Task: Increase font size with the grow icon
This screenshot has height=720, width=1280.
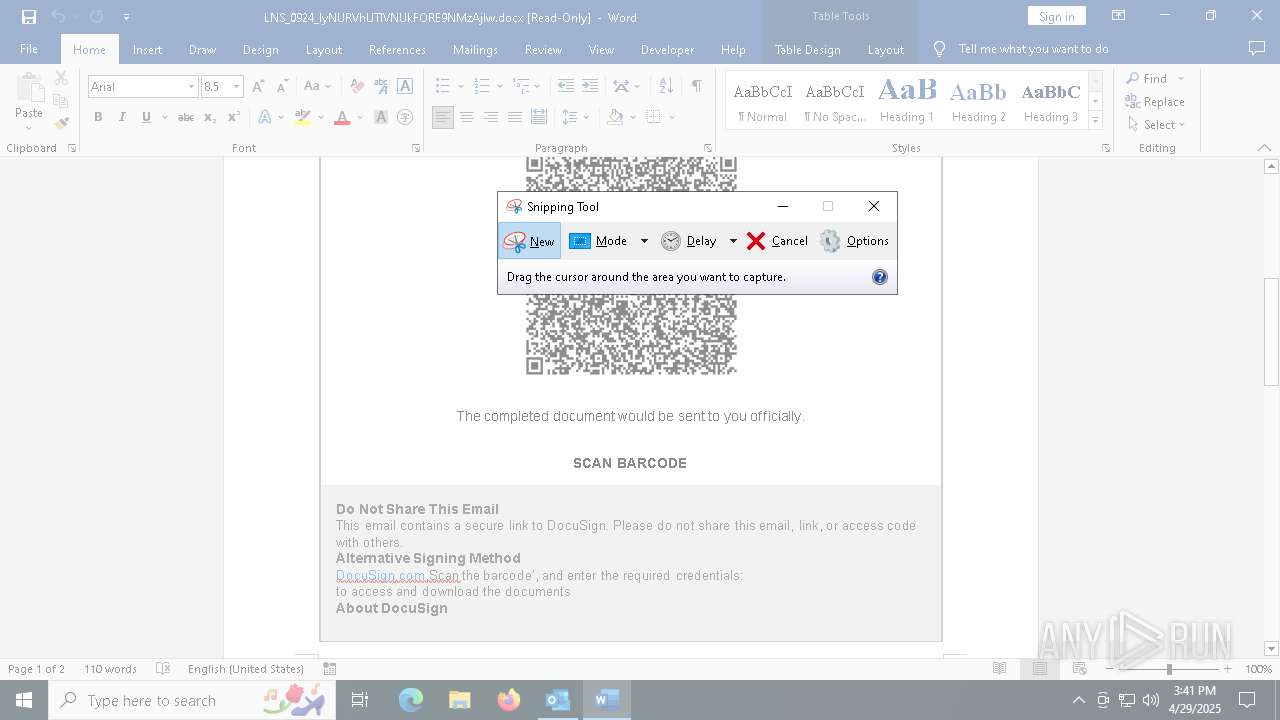Action: 259,87
